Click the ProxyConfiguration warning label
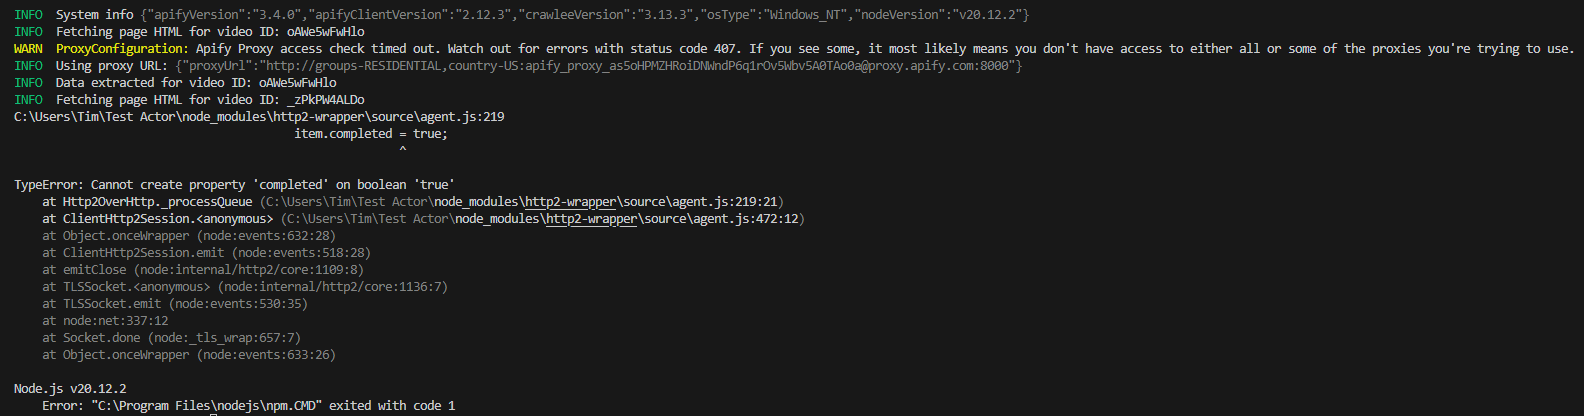 point(122,49)
